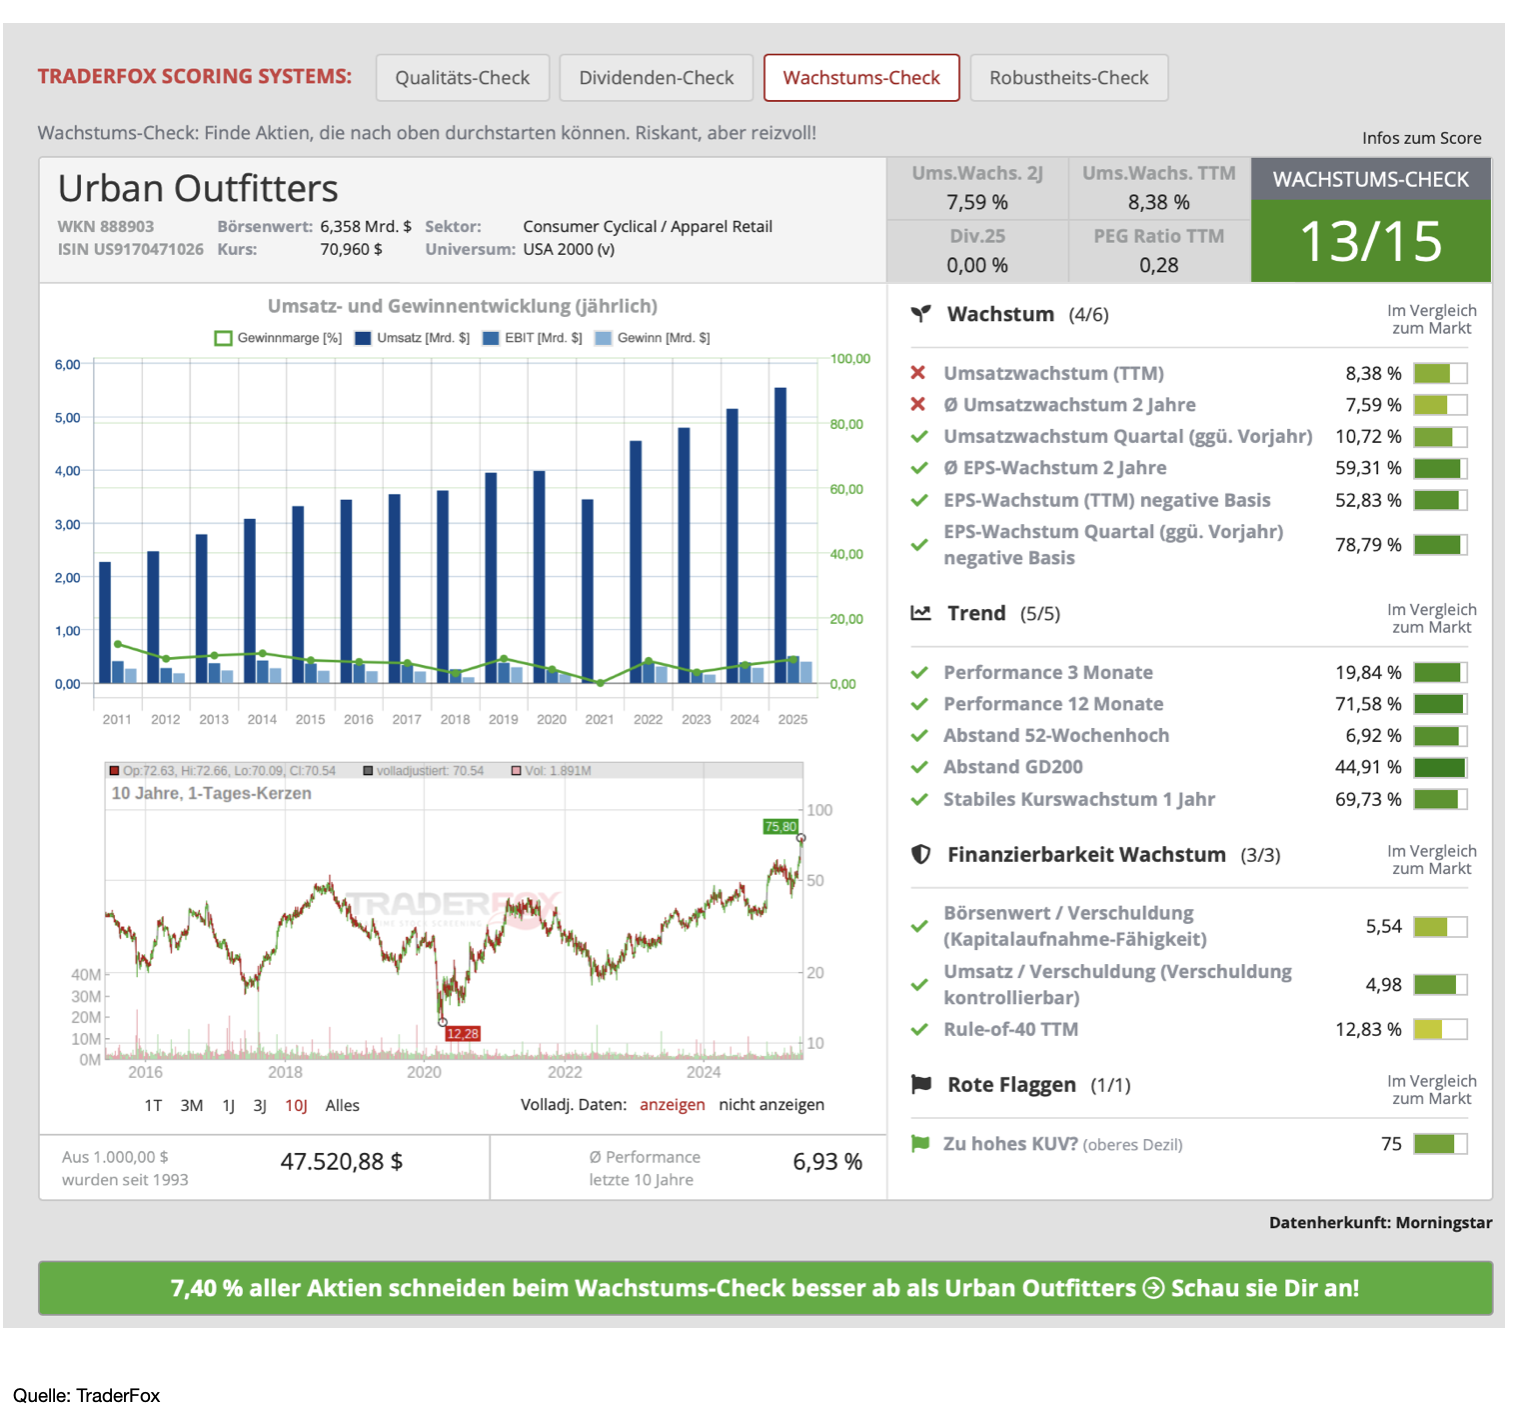Select the 1T chart timeframe
Screen dimensions: 1522x1418
pyautogui.click(x=153, y=1105)
